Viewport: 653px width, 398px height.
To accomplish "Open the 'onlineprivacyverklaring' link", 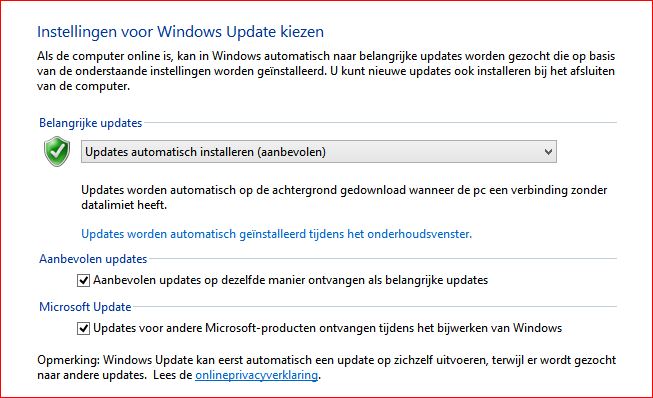I will [257, 375].
